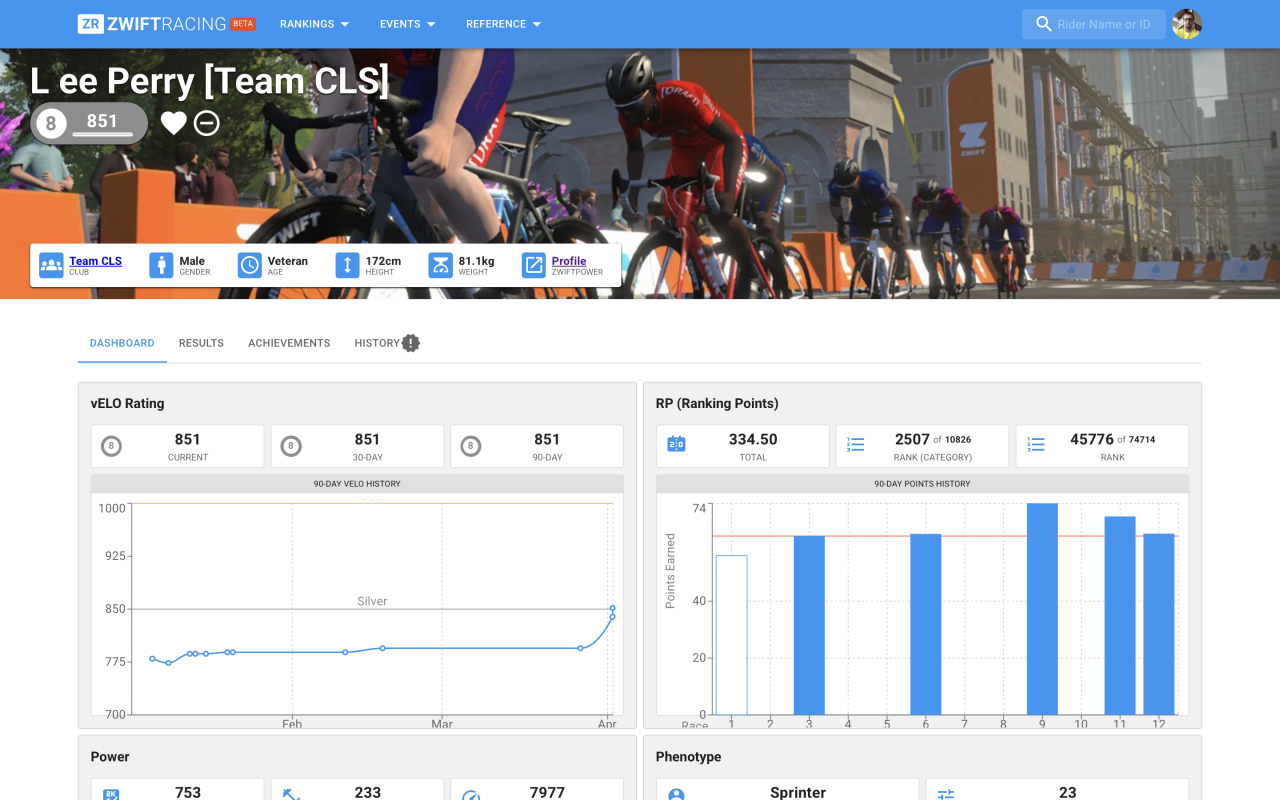Screen dimensions: 1280x800
Task: Click the height arrows icon
Action: click(347, 265)
